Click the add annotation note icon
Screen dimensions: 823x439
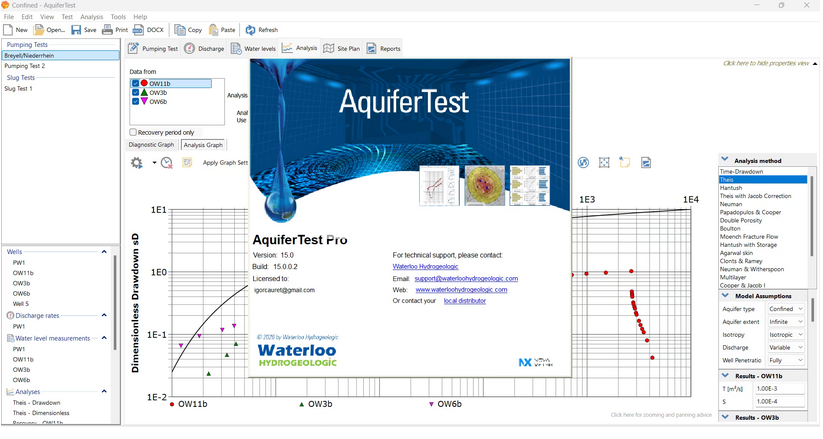625,162
